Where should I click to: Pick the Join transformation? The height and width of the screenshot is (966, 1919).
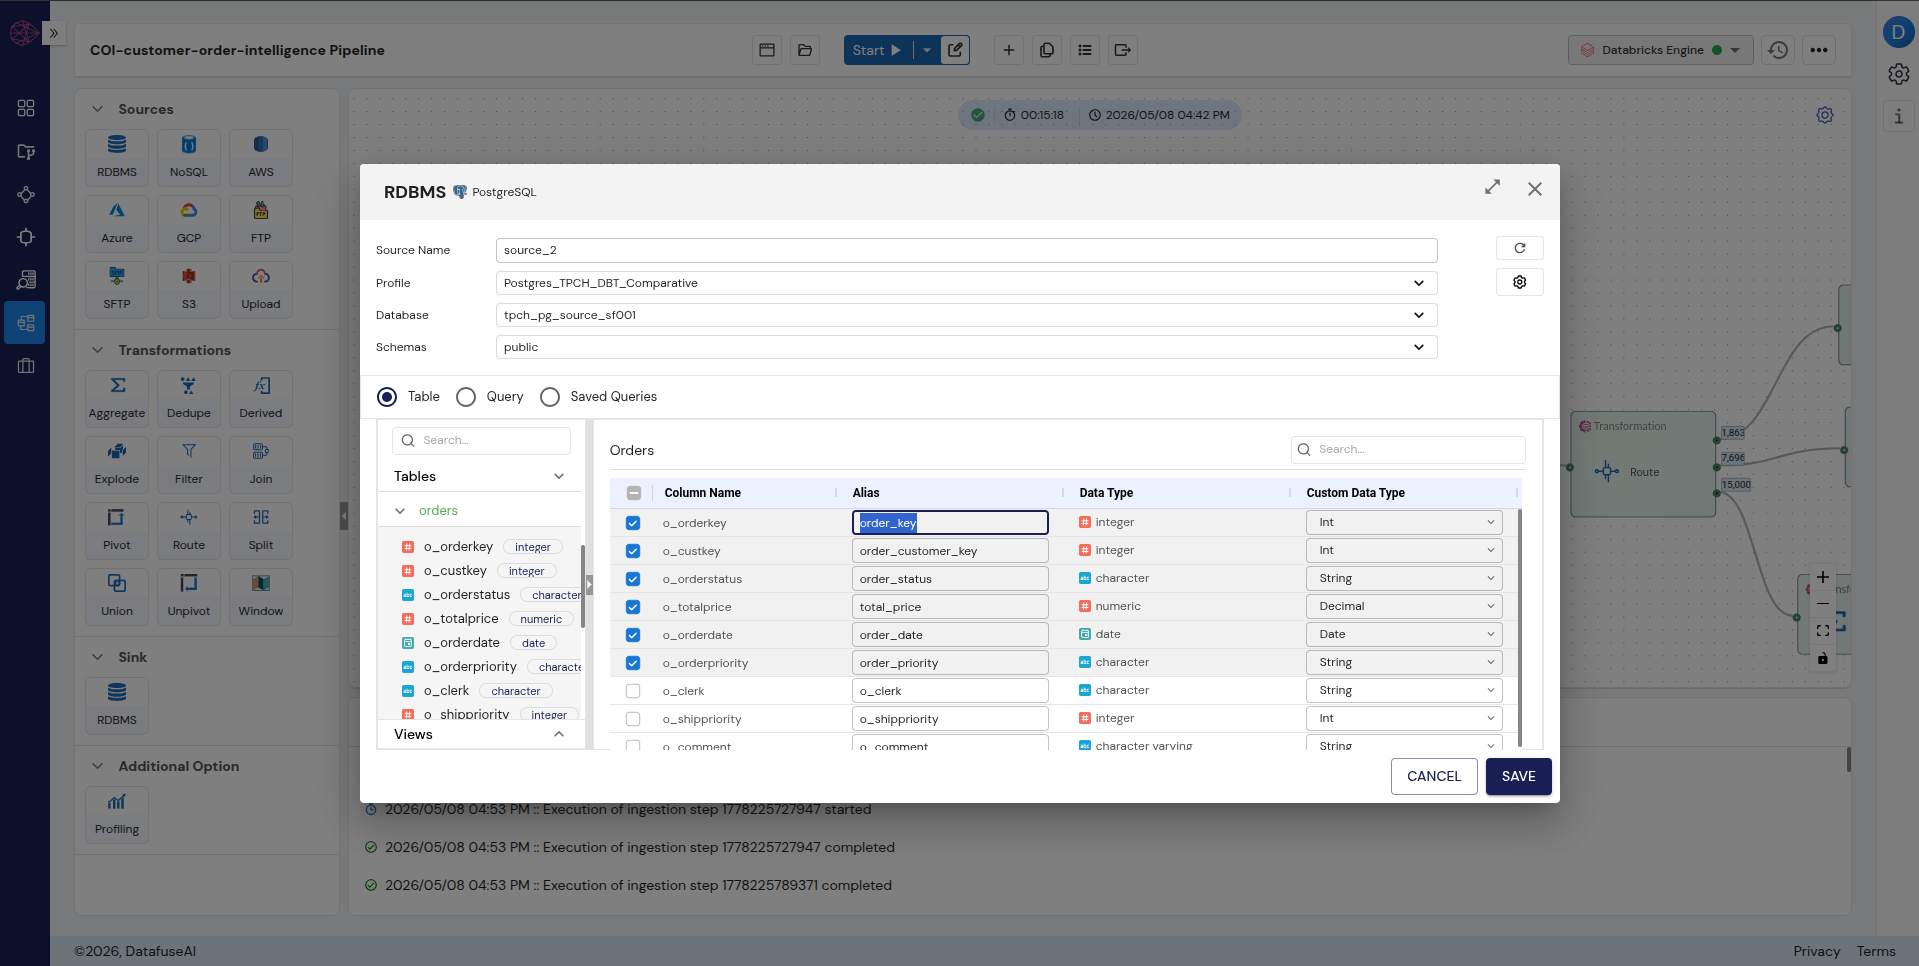pyautogui.click(x=261, y=463)
